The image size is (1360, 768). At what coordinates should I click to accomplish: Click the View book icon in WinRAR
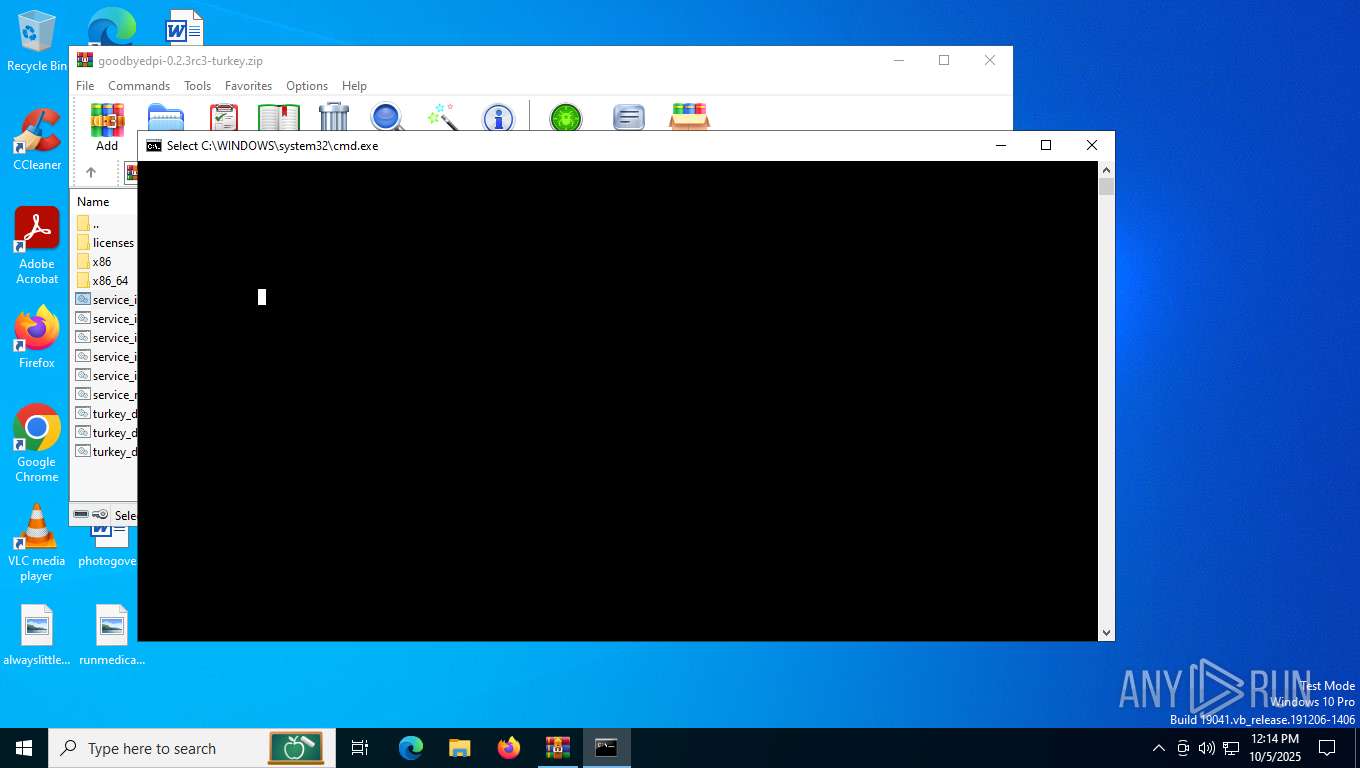[x=279, y=118]
